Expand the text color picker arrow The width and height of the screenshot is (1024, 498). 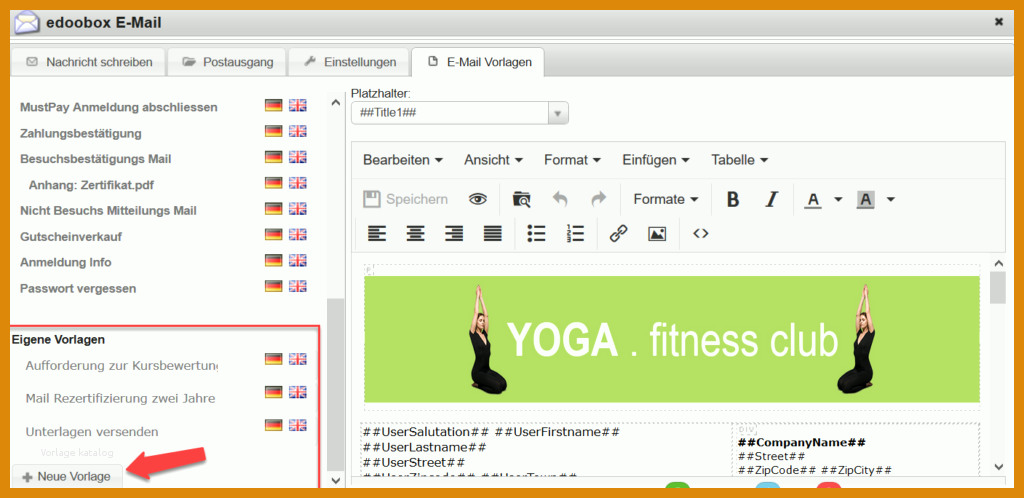(838, 199)
